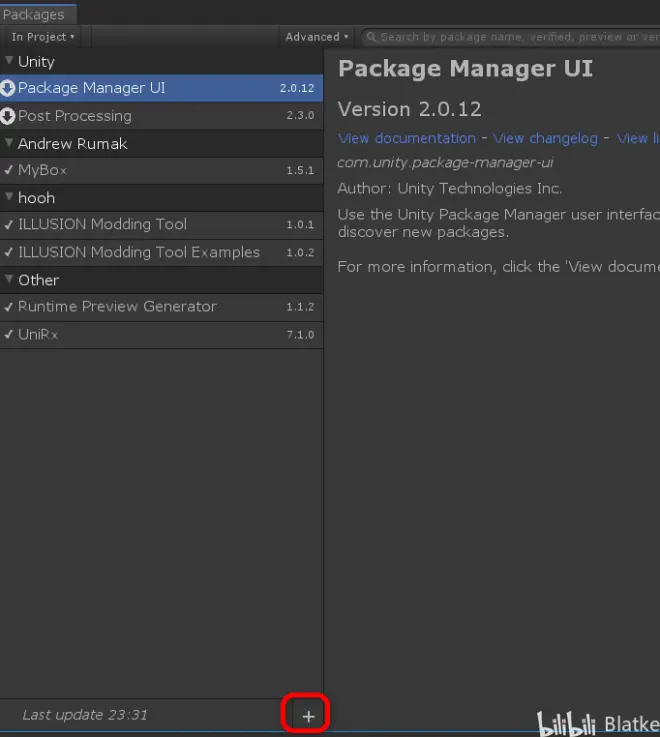Click the search magnifier icon
This screenshot has width=660, height=737.
pyautogui.click(x=371, y=37)
